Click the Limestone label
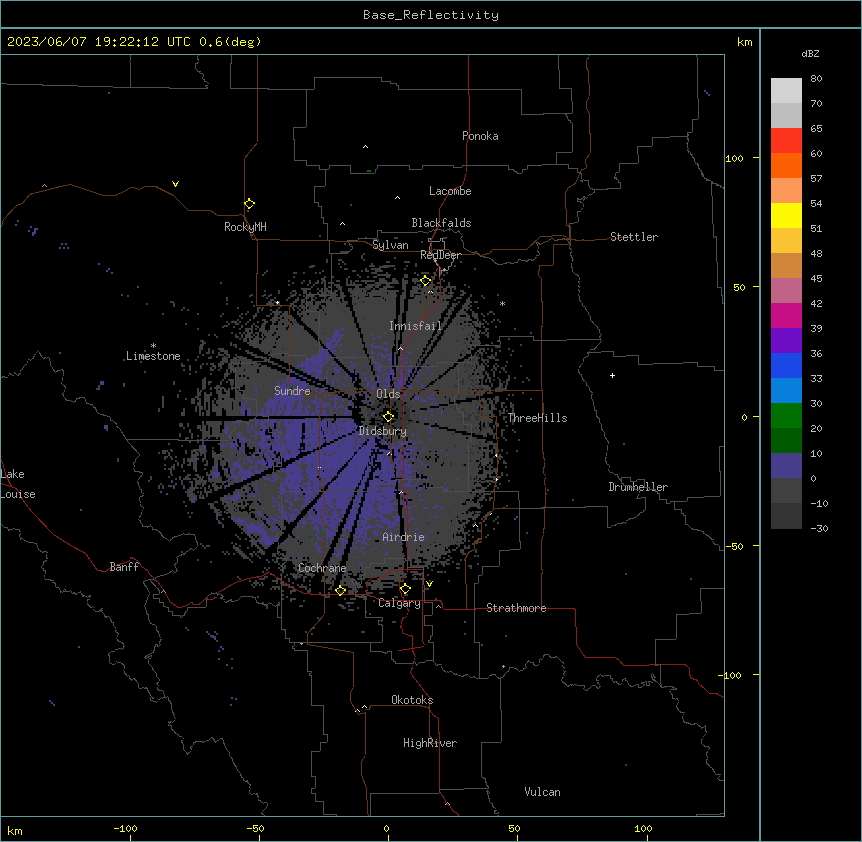Screen dimensions: 862x842 [x=153, y=356]
